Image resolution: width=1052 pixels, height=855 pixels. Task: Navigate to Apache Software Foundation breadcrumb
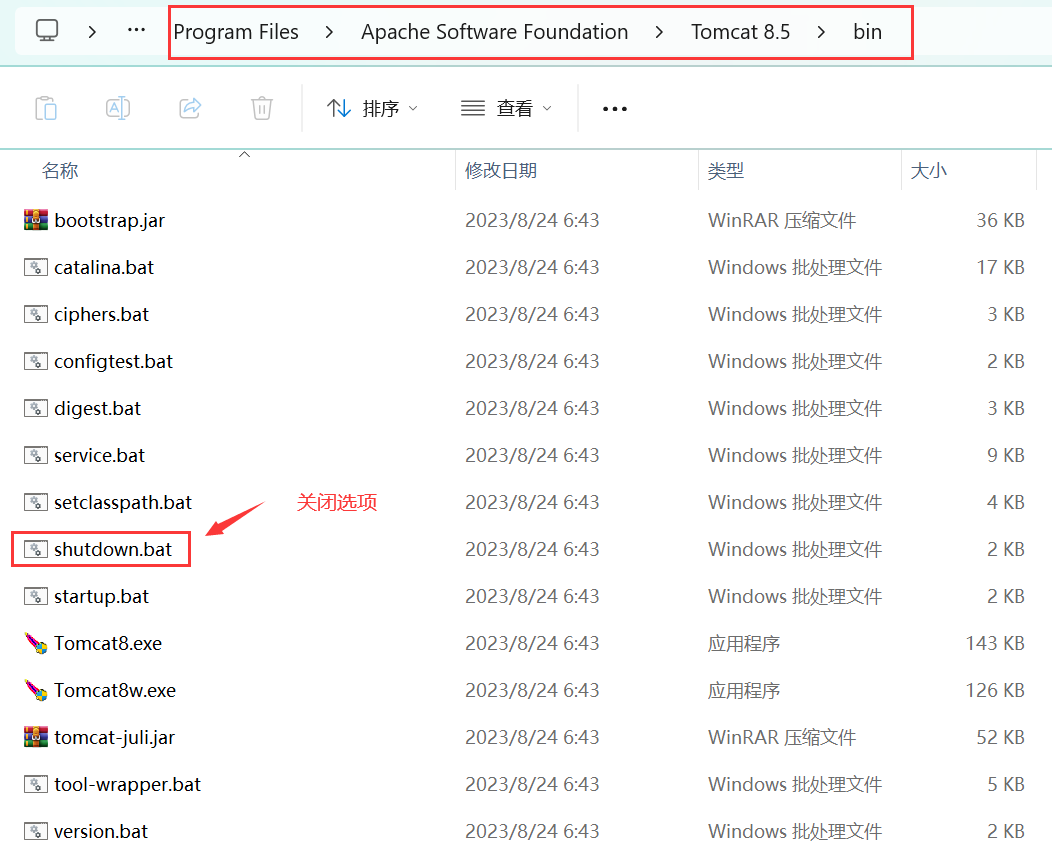click(x=494, y=32)
